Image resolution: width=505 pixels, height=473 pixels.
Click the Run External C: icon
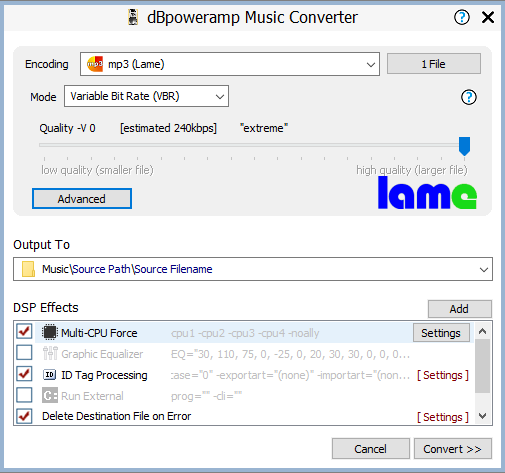(x=50, y=395)
